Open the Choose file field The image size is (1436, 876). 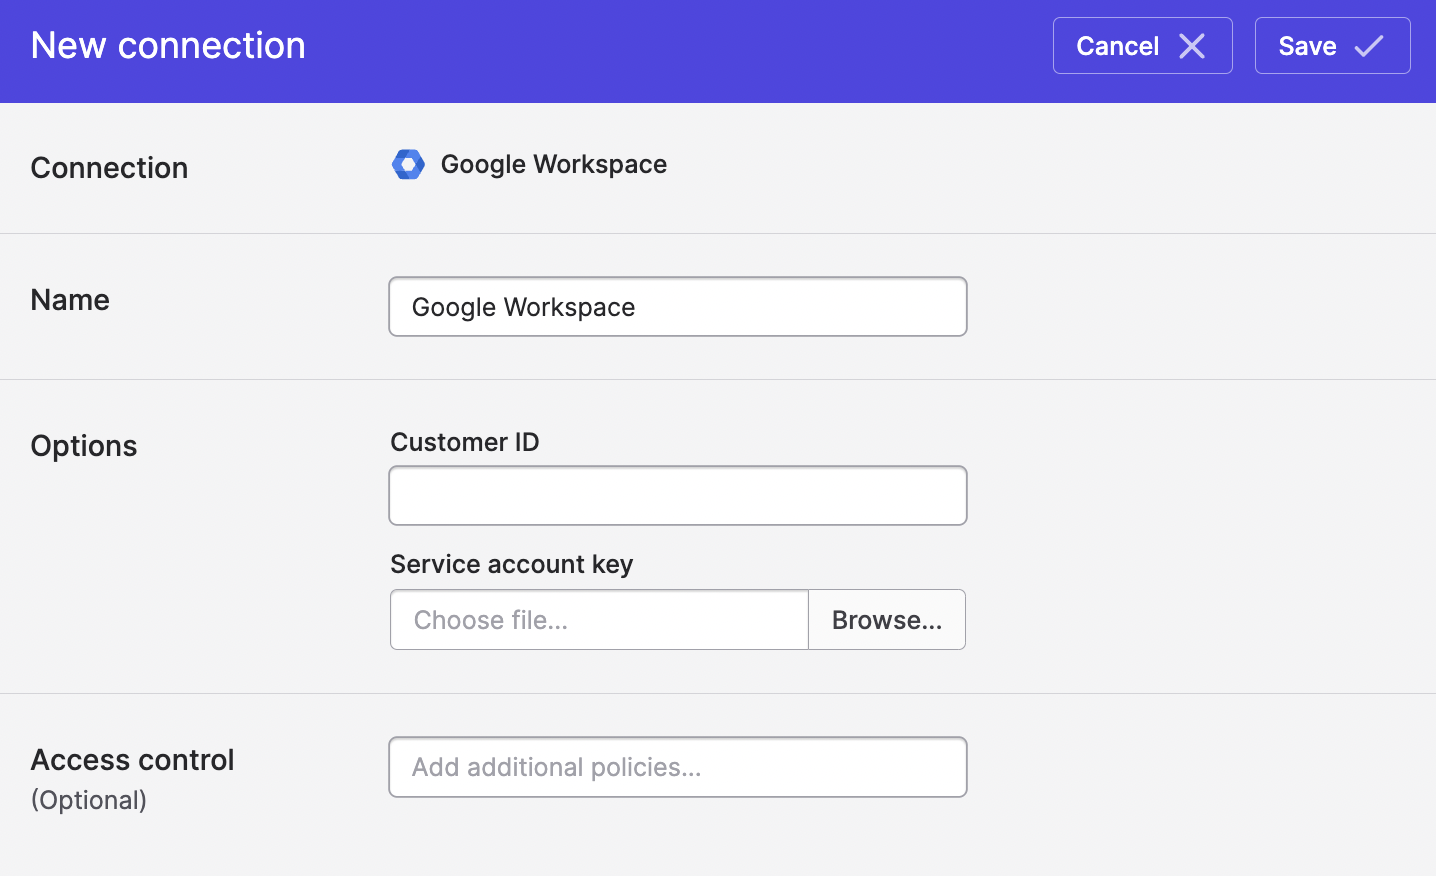click(599, 620)
